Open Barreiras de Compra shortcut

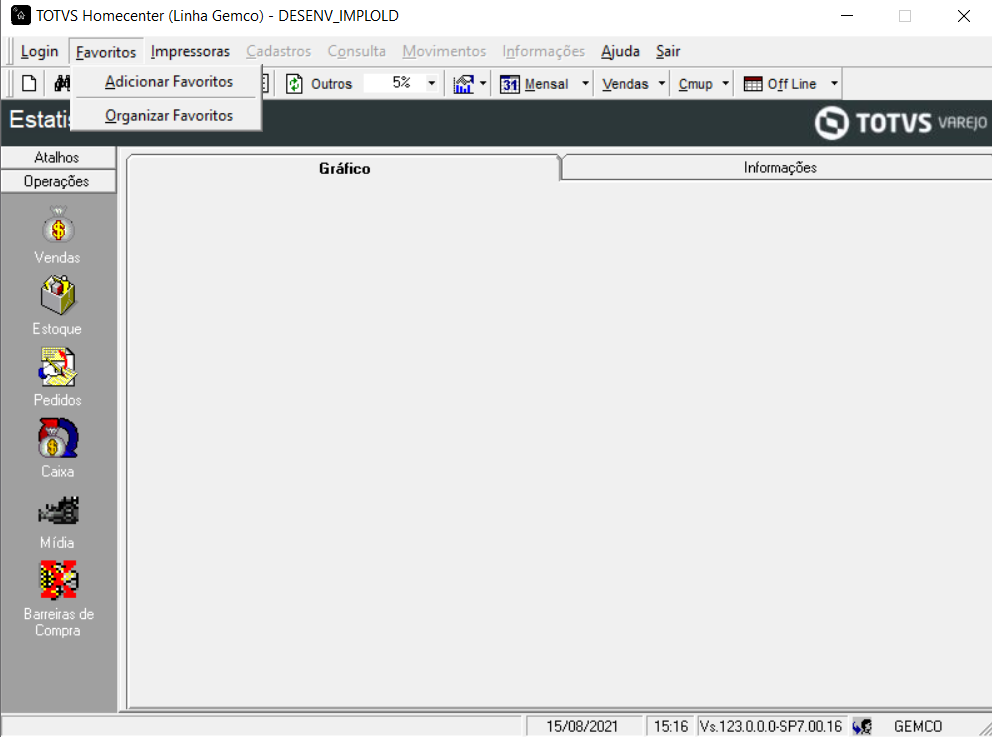pyautogui.click(x=58, y=579)
